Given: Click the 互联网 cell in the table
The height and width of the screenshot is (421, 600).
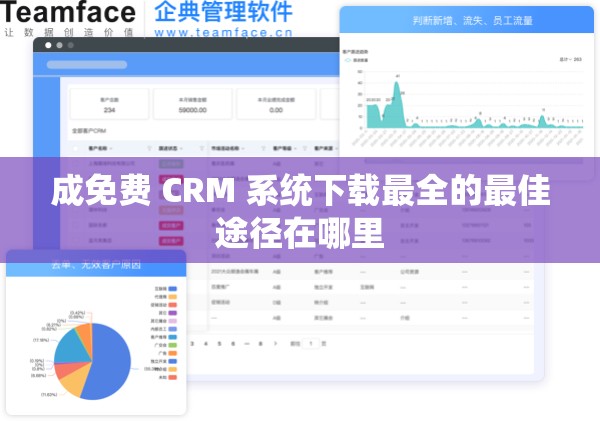Looking at the screenshot, I should 367,287.
